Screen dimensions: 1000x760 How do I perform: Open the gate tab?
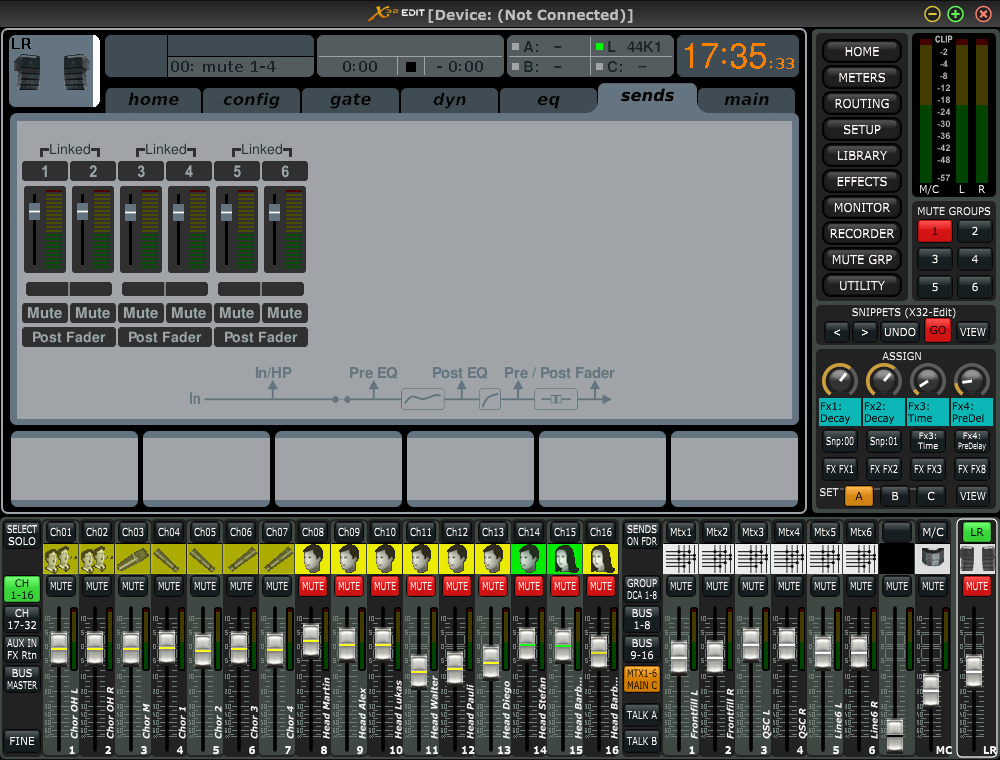[350, 99]
